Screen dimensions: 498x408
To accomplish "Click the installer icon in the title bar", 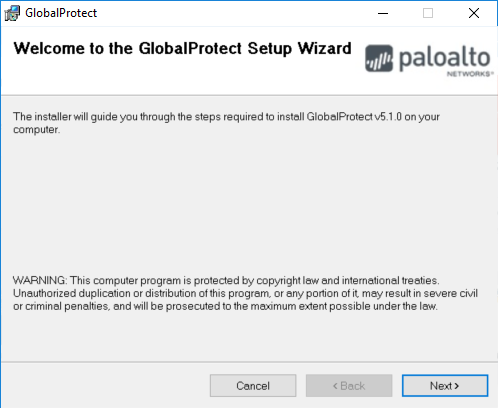I will [12, 13].
